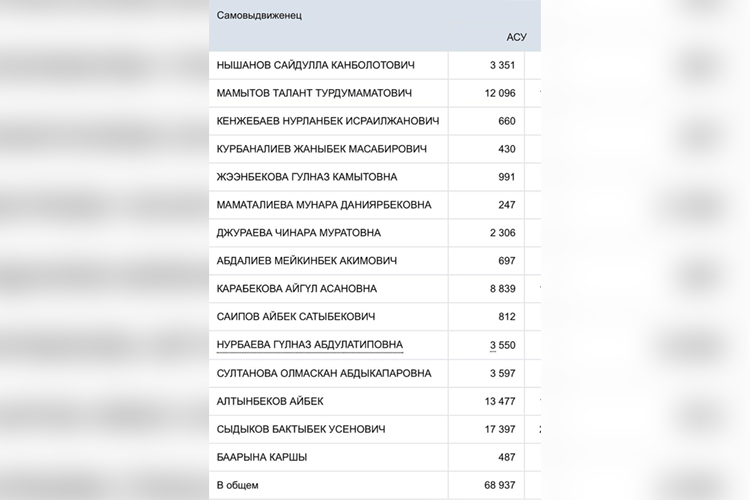The width and height of the screenshot is (750, 500).
Task: Click the Карабекова Айгул Асановна name
Action: pos(297,289)
